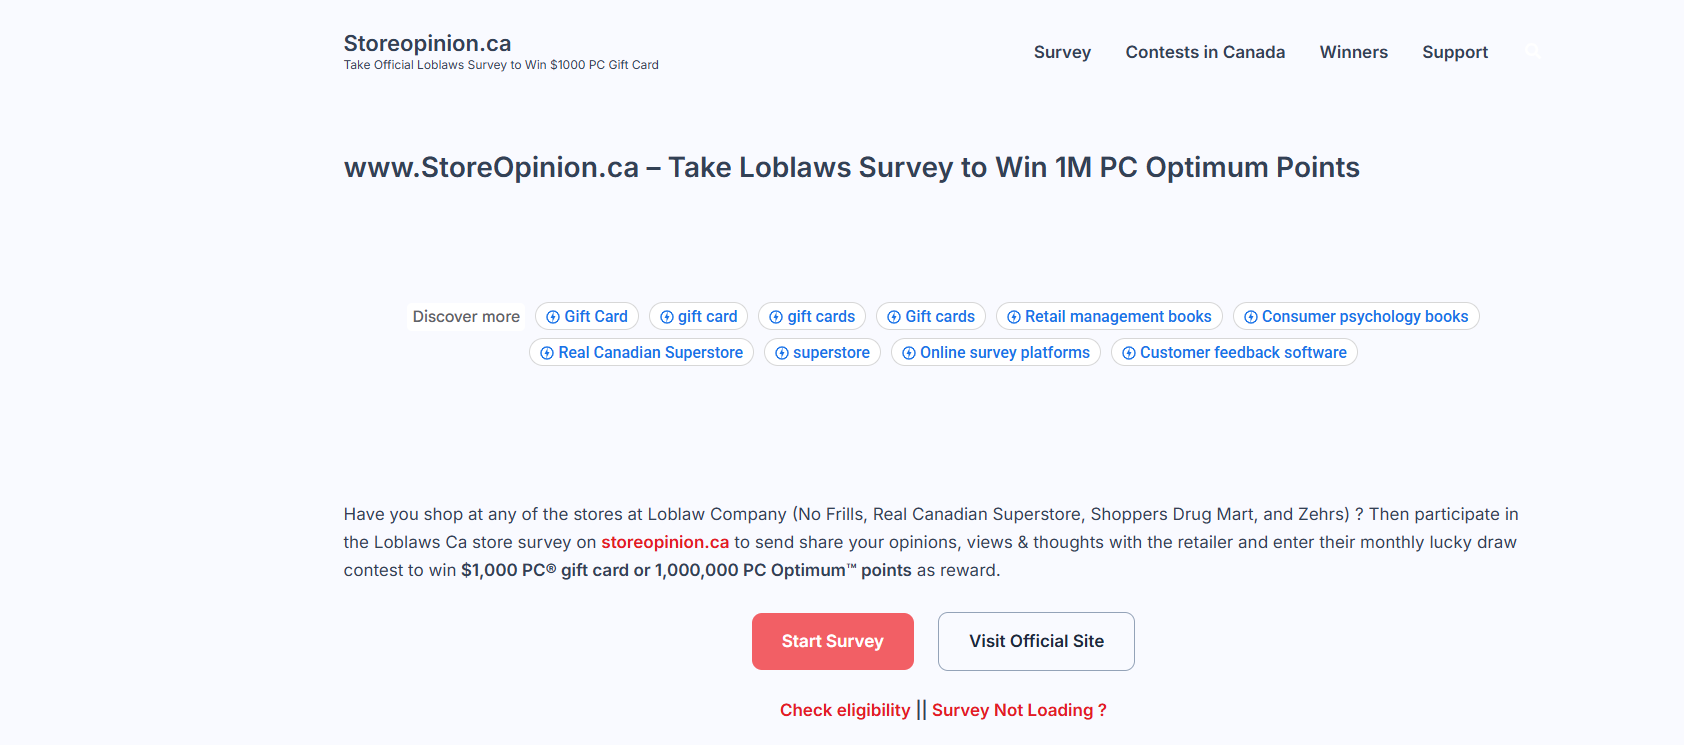Click arrow icon beside lowercase gift cards
This screenshot has width=1684, height=745.
[776, 317]
